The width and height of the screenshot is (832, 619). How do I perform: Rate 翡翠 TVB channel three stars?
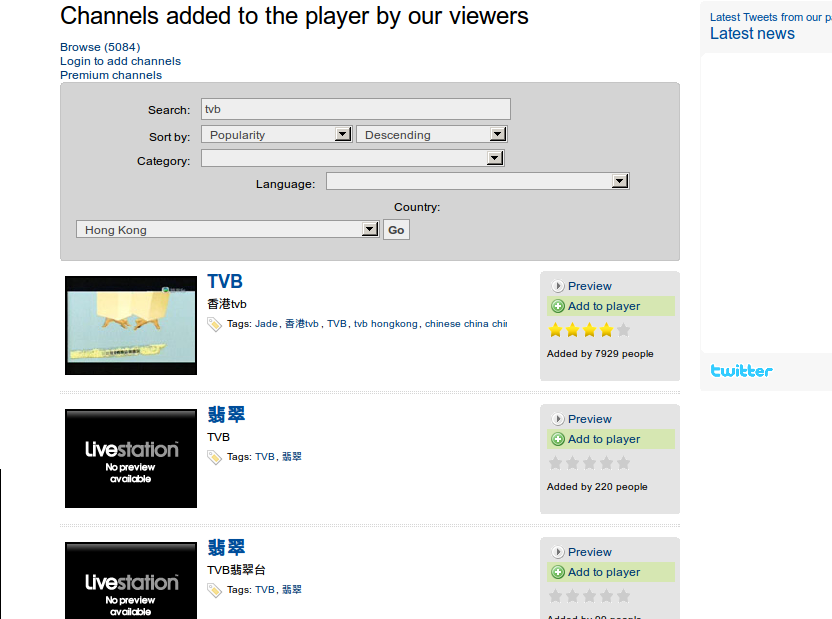(590, 464)
